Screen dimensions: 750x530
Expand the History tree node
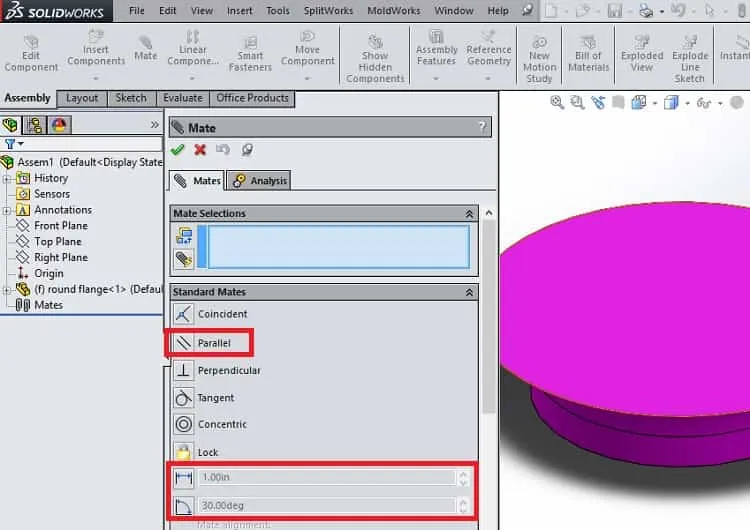click(7, 179)
